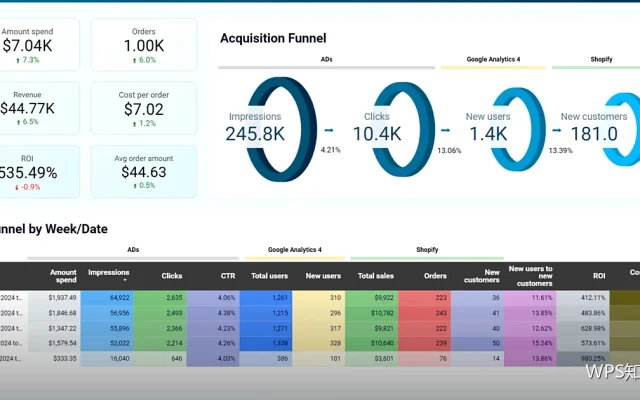Sort table by New users column header

pyautogui.click(x=323, y=276)
